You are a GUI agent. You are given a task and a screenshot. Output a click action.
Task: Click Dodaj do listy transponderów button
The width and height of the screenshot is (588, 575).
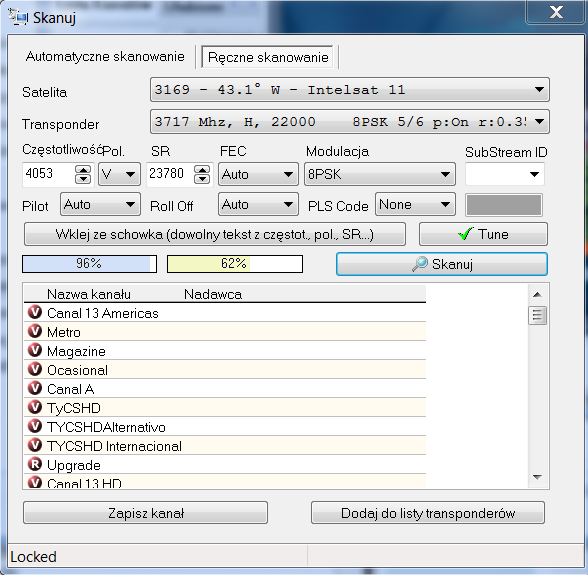click(428, 513)
